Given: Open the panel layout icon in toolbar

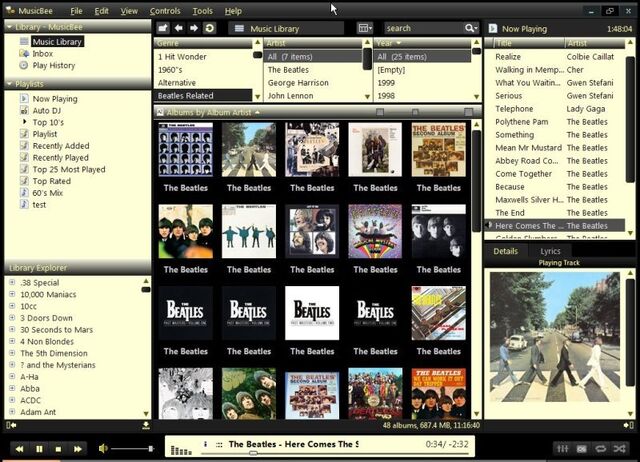Looking at the screenshot, I should [364, 28].
